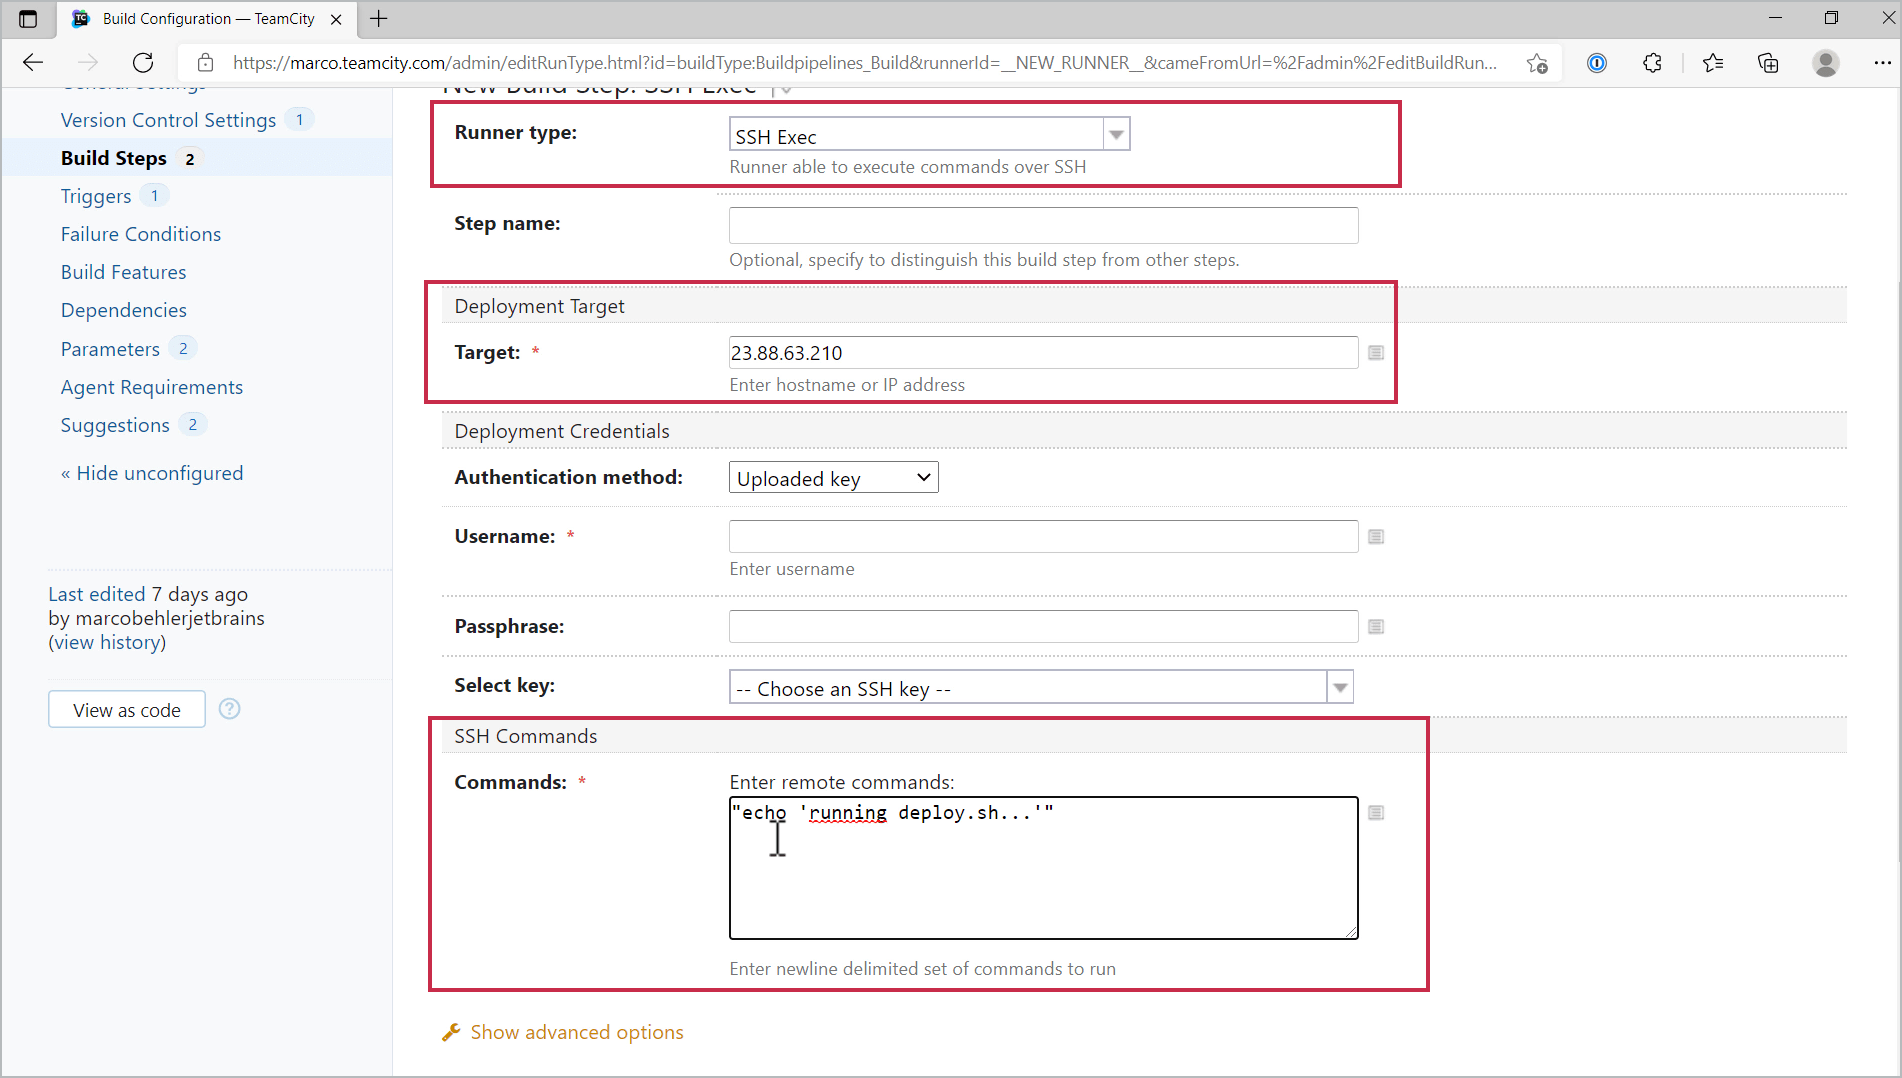Open browser extensions puzzle icon
Screen dimensions: 1902x1078
(1652, 63)
